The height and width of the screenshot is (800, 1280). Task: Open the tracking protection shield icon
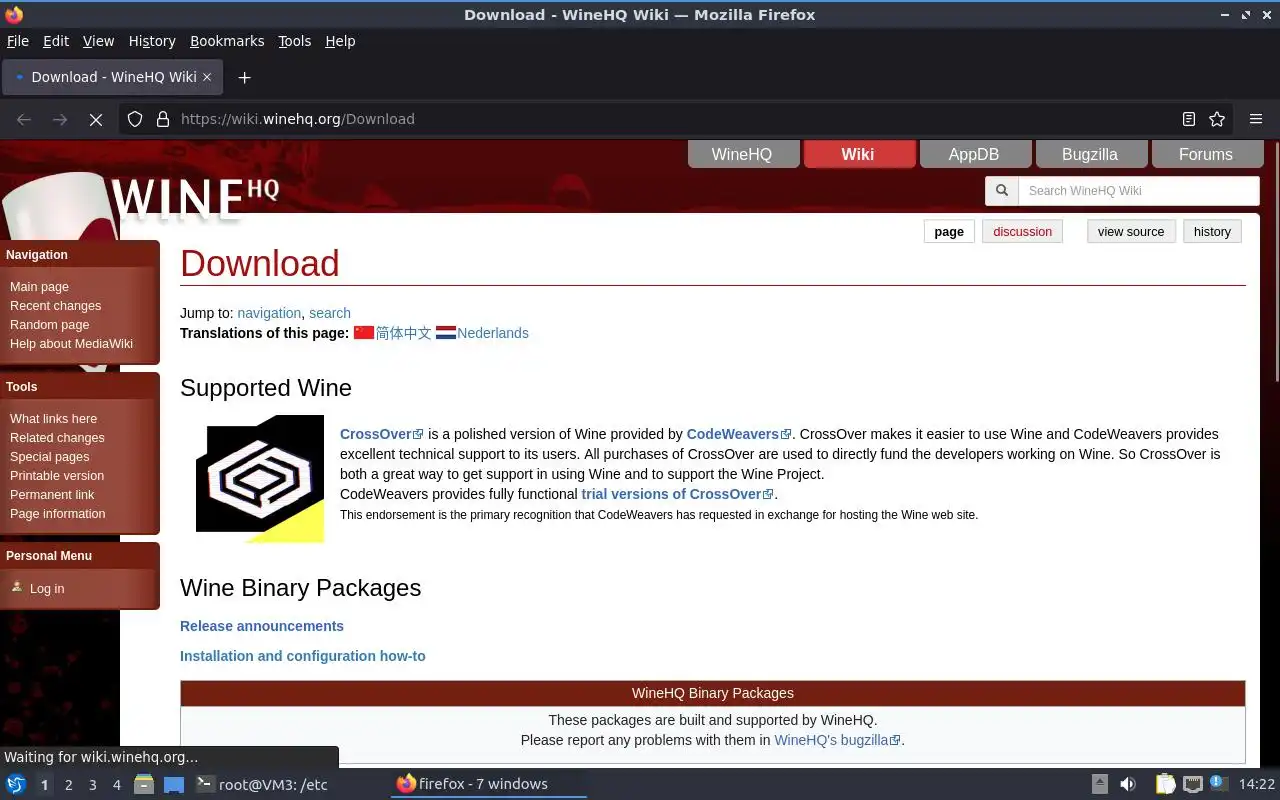[x=135, y=119]
